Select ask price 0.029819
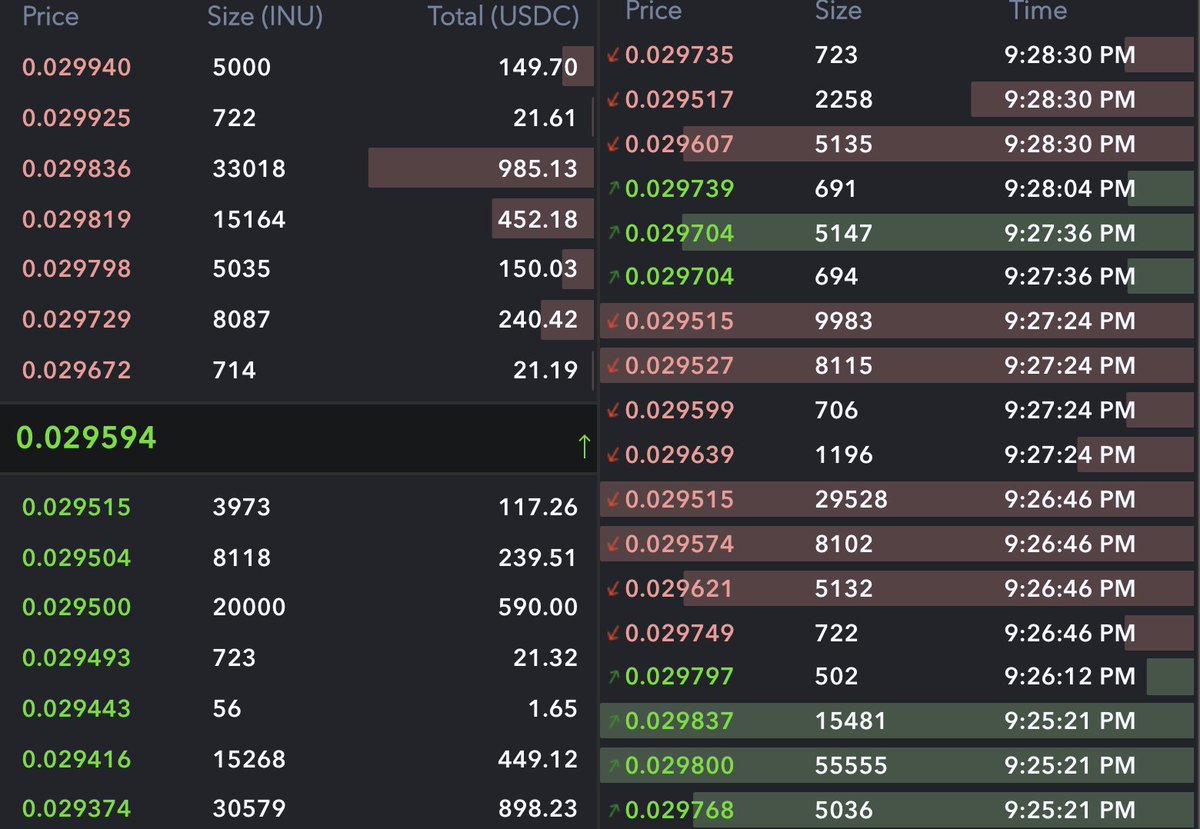This screenshot has width=1200, height=829. tap(76, 219)
